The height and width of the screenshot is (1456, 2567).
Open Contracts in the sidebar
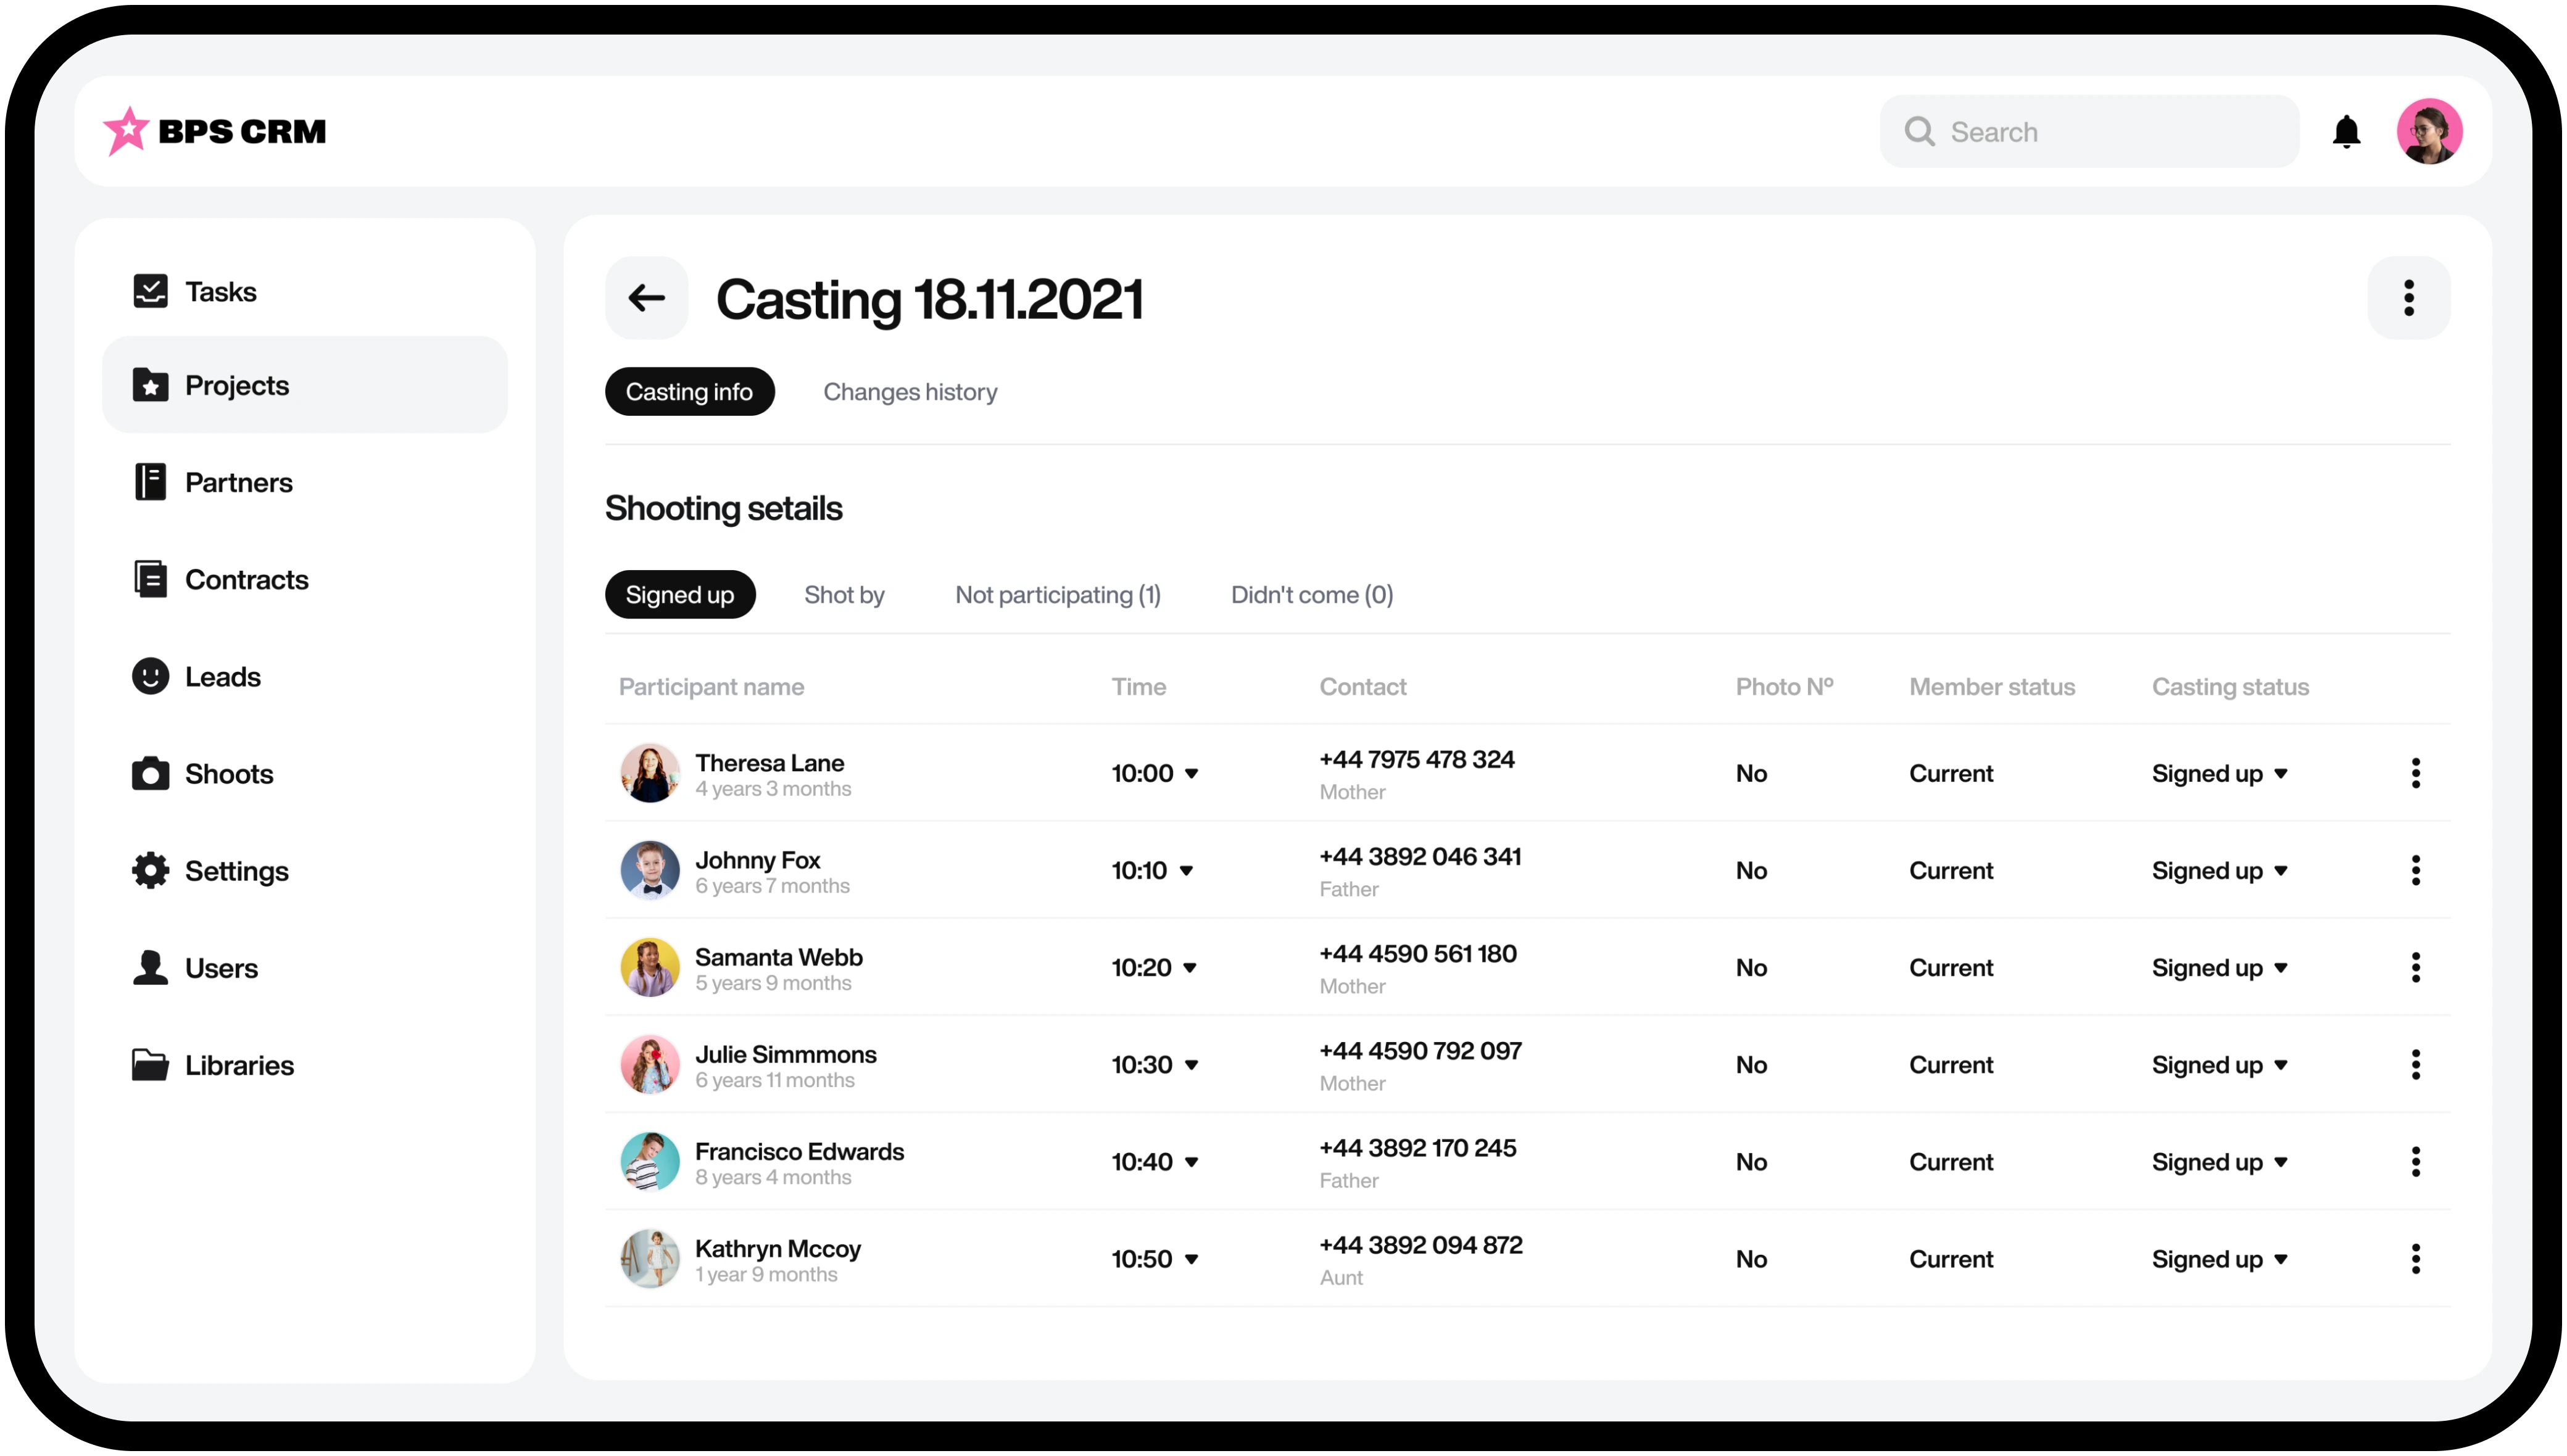click(305, 579)
